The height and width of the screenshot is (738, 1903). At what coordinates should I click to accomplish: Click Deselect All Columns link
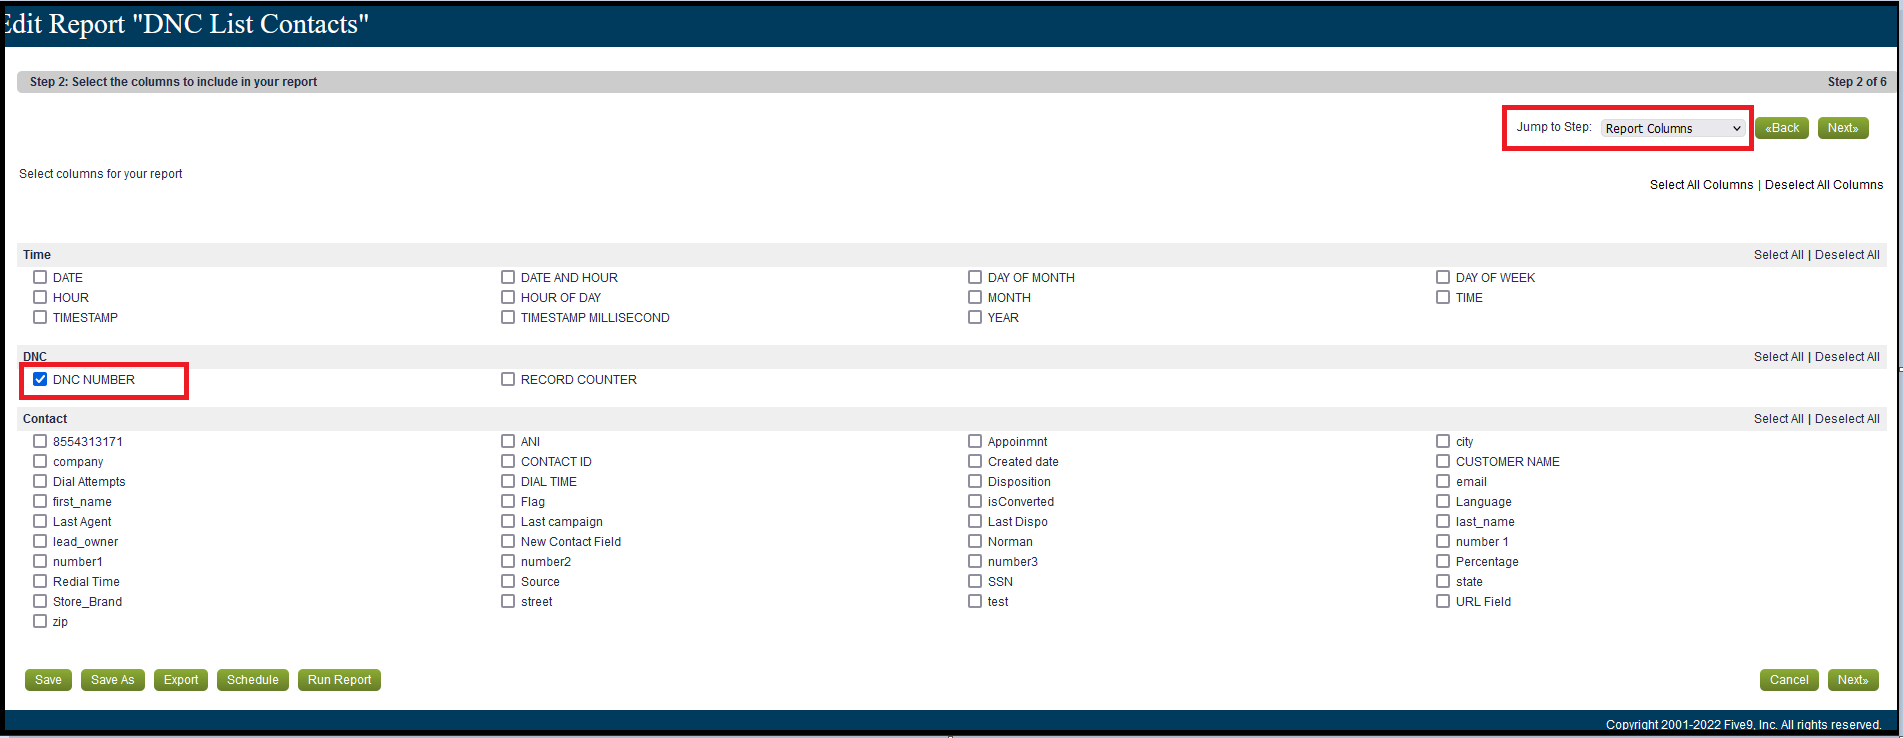[x=1823, y=185]
